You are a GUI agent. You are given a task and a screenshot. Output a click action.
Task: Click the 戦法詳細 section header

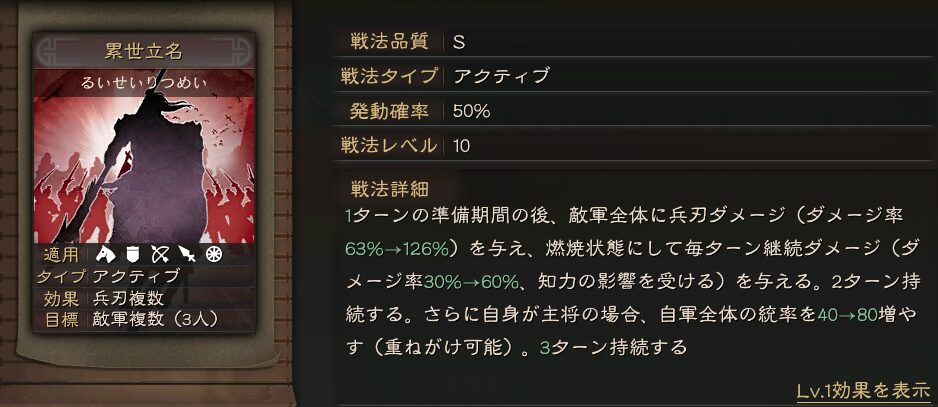tap(390, 188)
